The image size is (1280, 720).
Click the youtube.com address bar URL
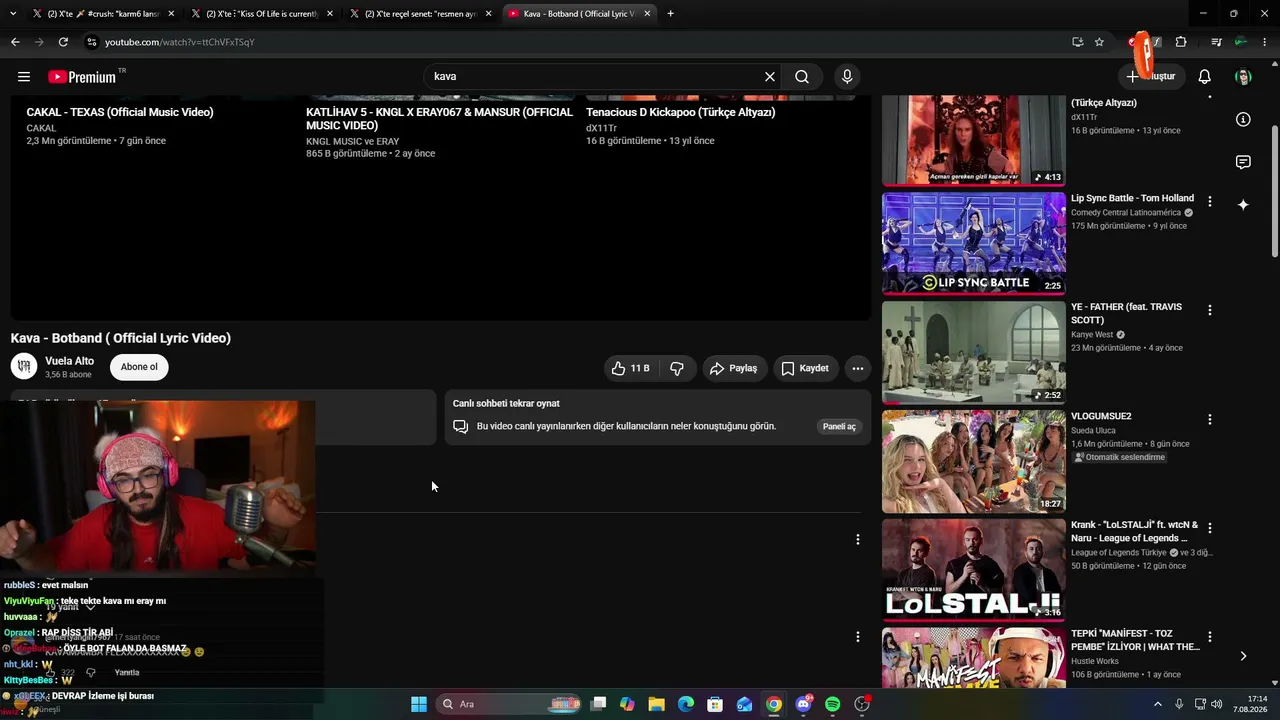[180, 42]
